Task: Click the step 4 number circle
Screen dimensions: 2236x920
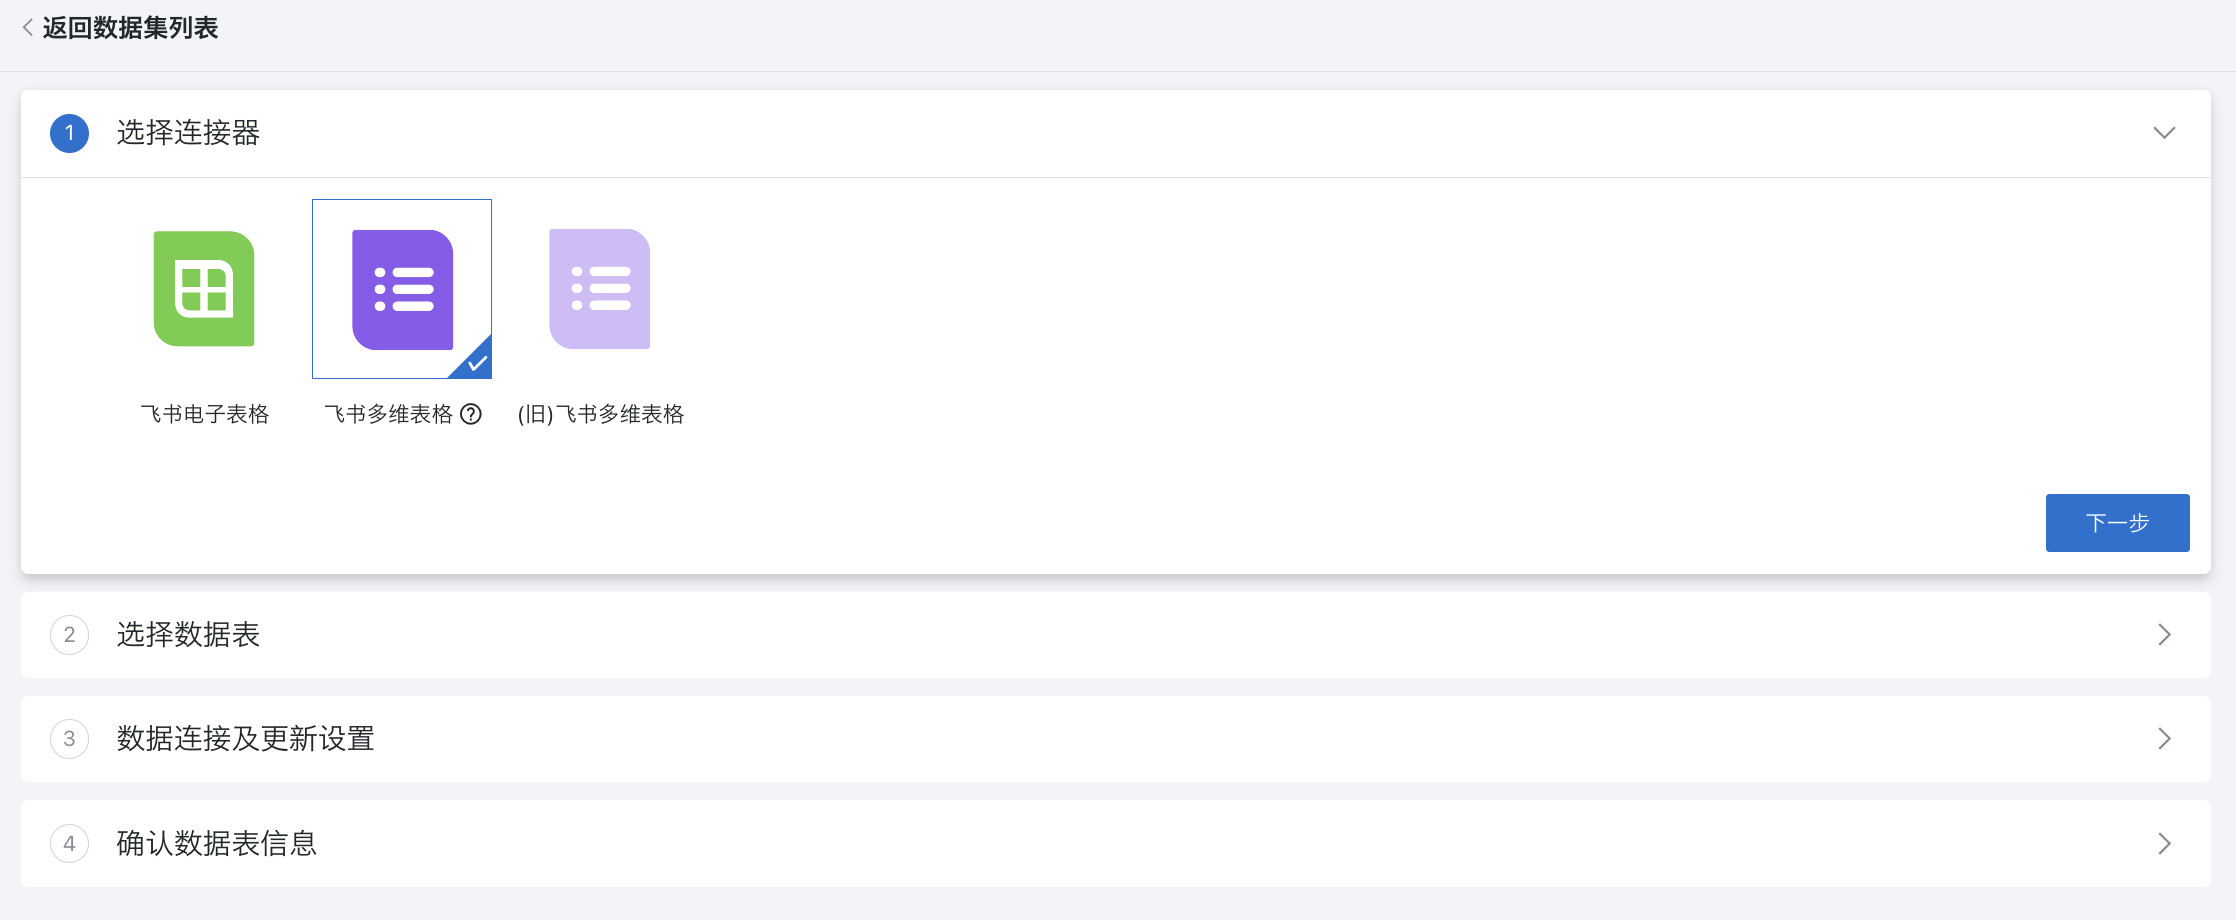Action: [70, 843]
